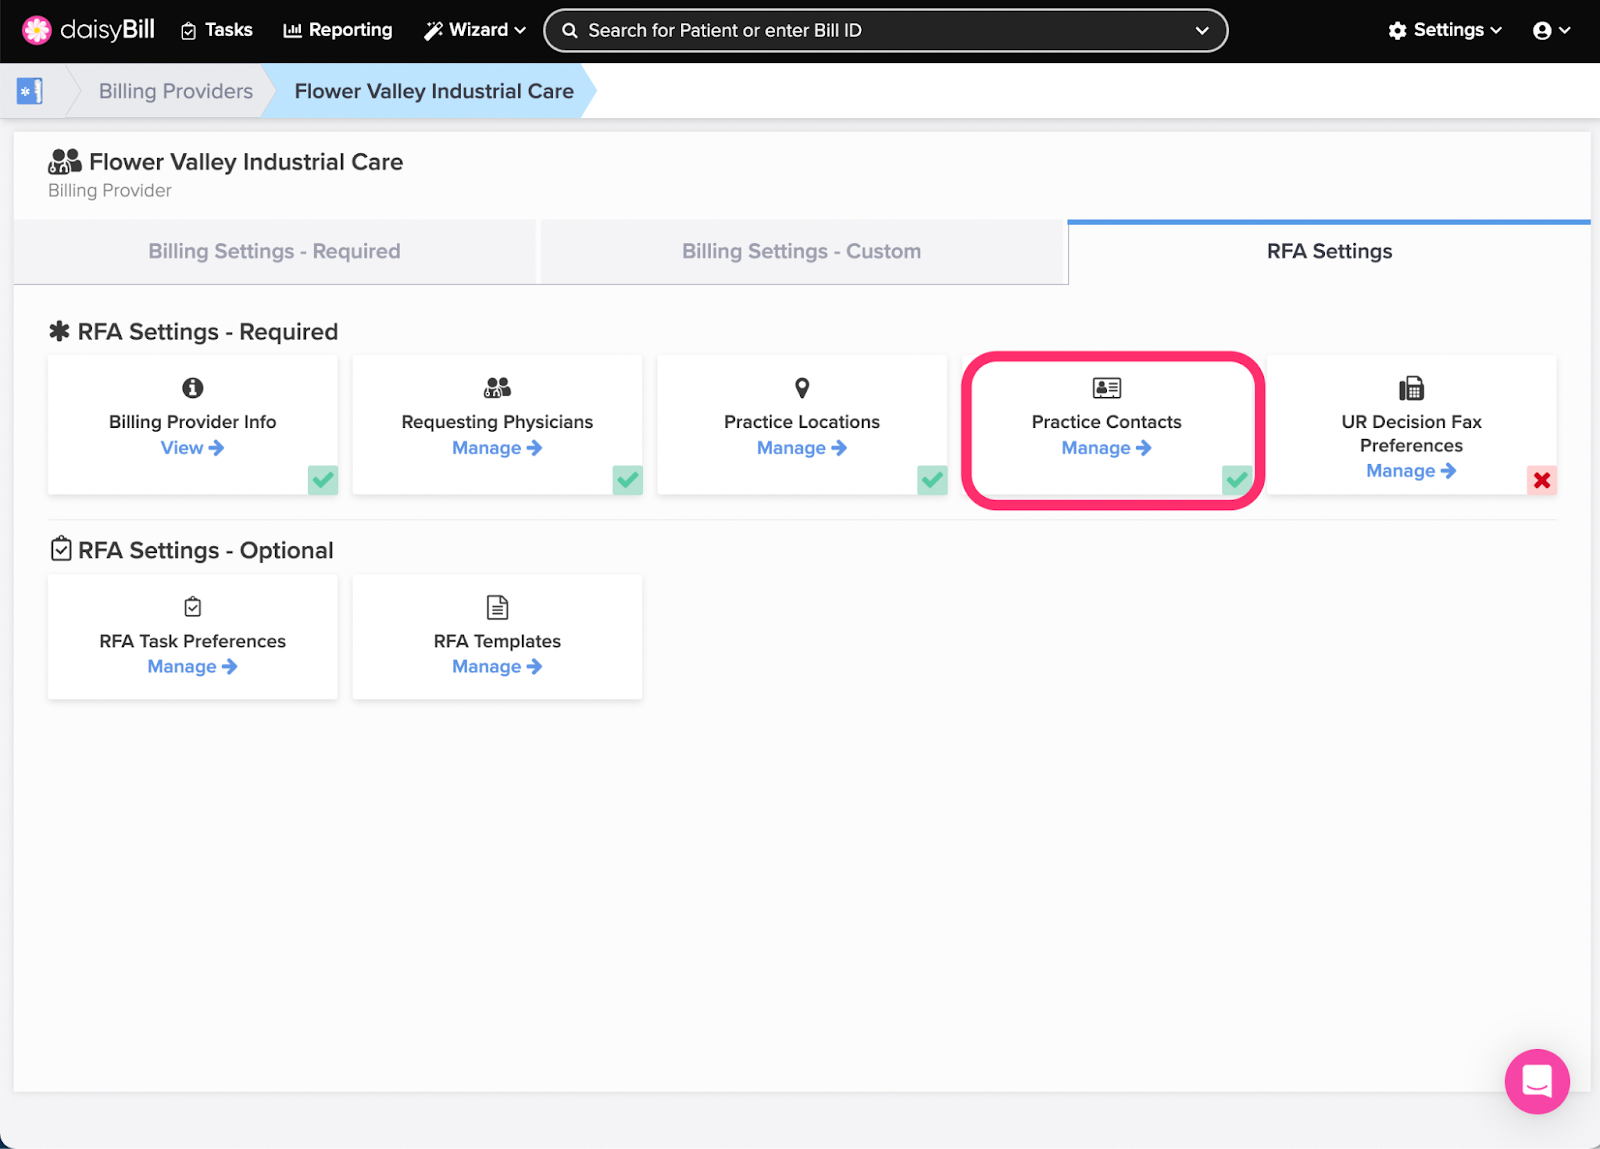
Task: Click the Requesting Physicians icon
Action: coord(497,388)
